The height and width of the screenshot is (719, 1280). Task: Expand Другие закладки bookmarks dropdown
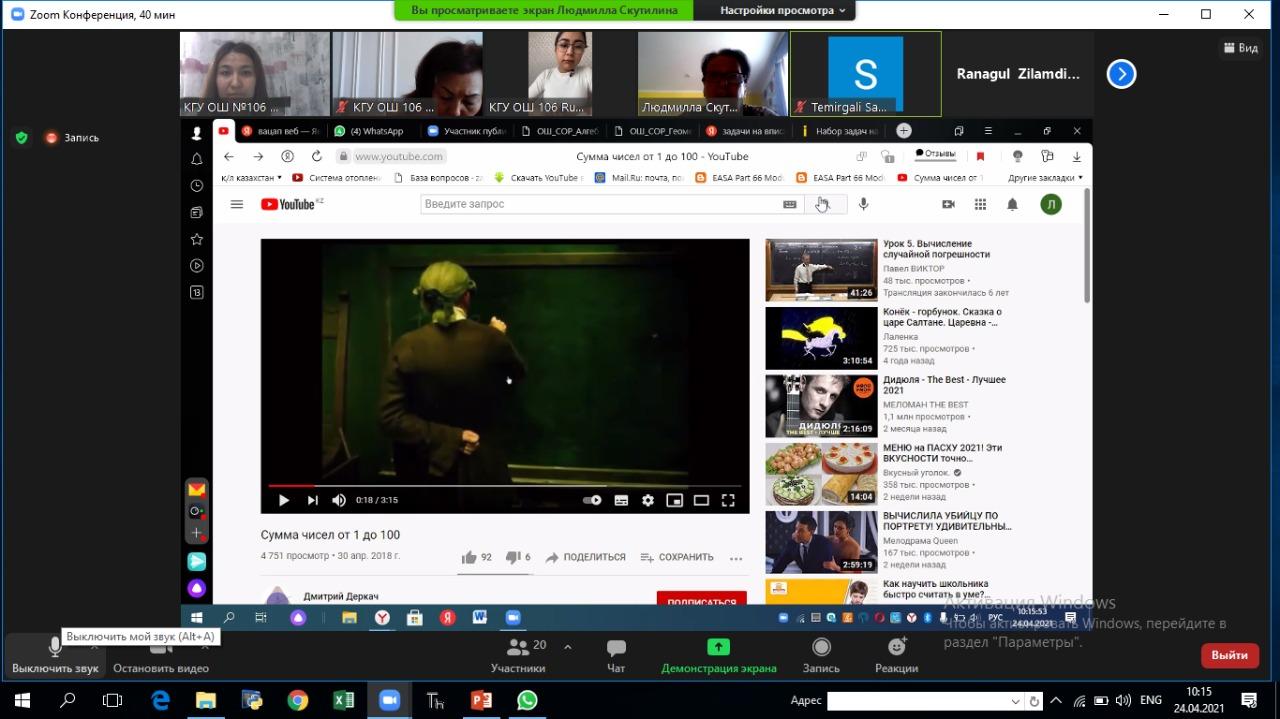click(x=1045, y=178)
